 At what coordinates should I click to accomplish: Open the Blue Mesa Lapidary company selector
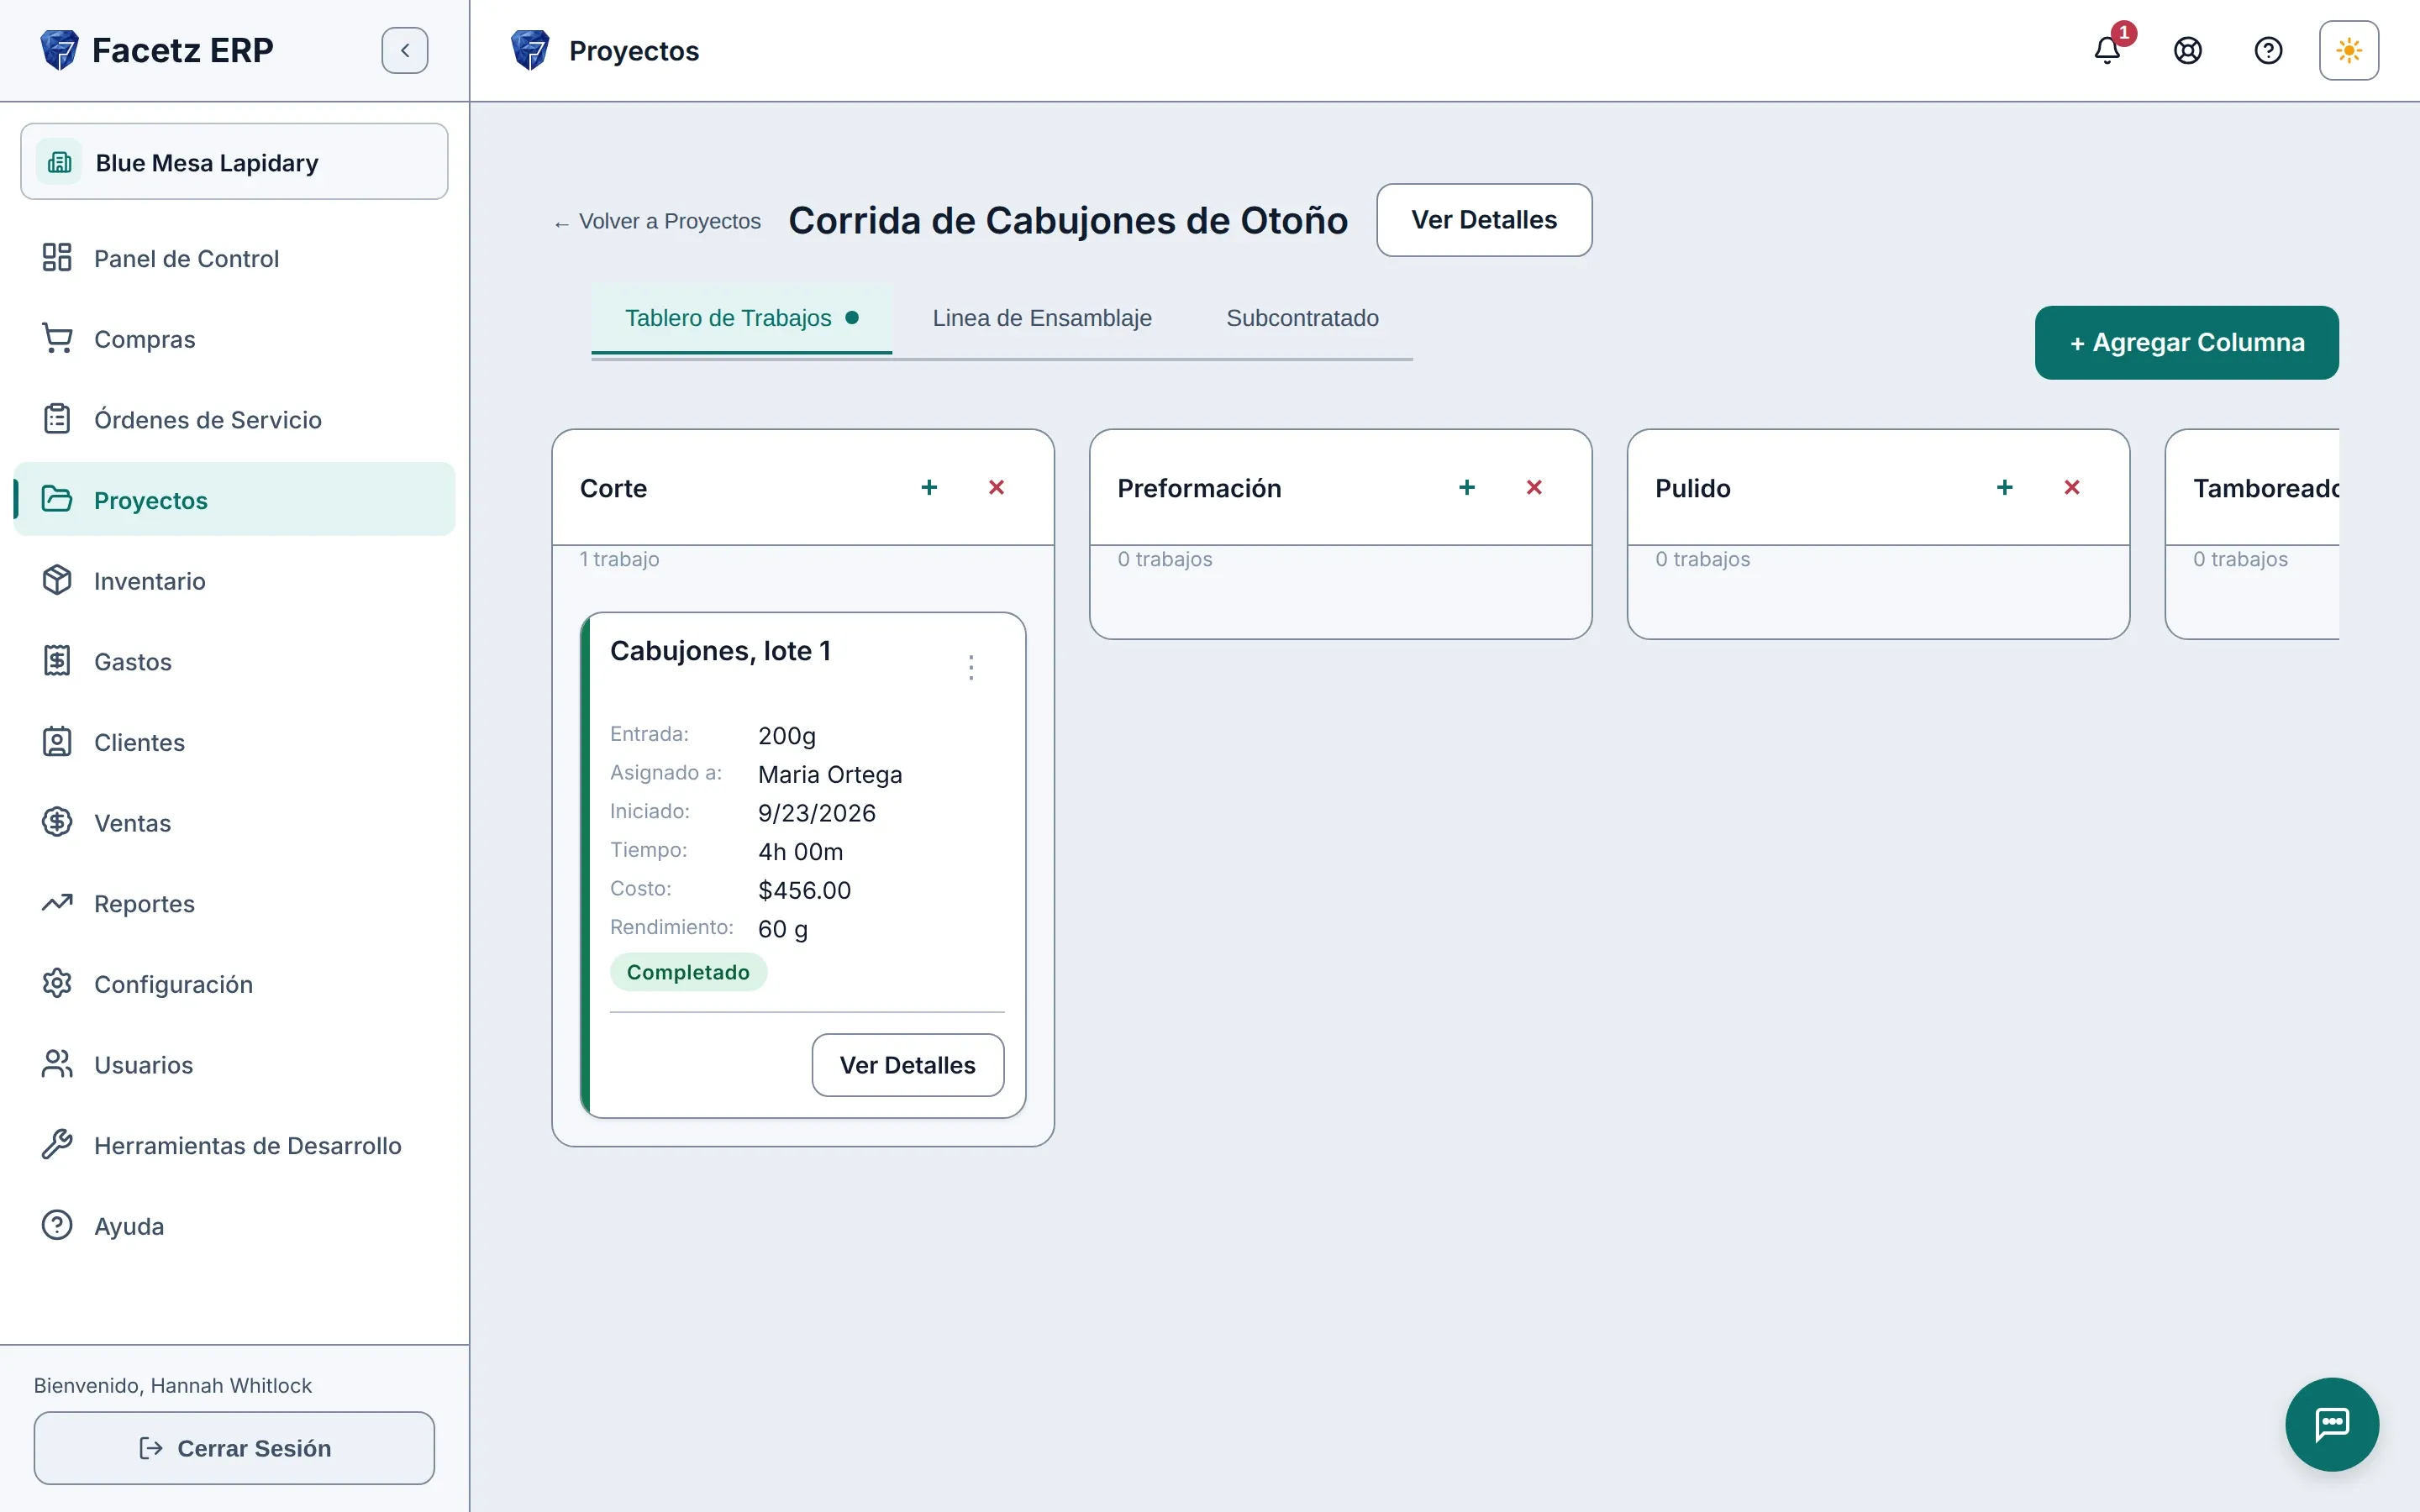[x=234, y=162]
